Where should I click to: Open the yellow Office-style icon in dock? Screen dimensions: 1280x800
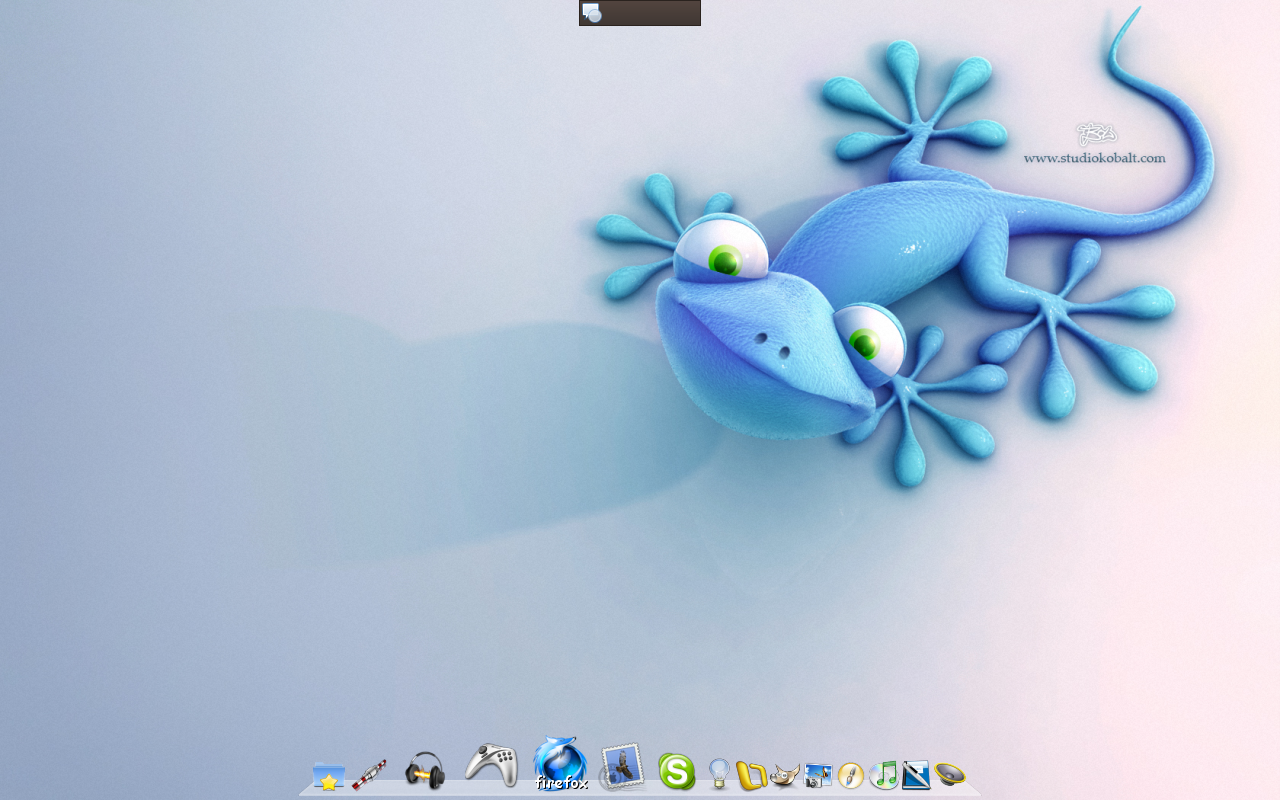(751, 775)
